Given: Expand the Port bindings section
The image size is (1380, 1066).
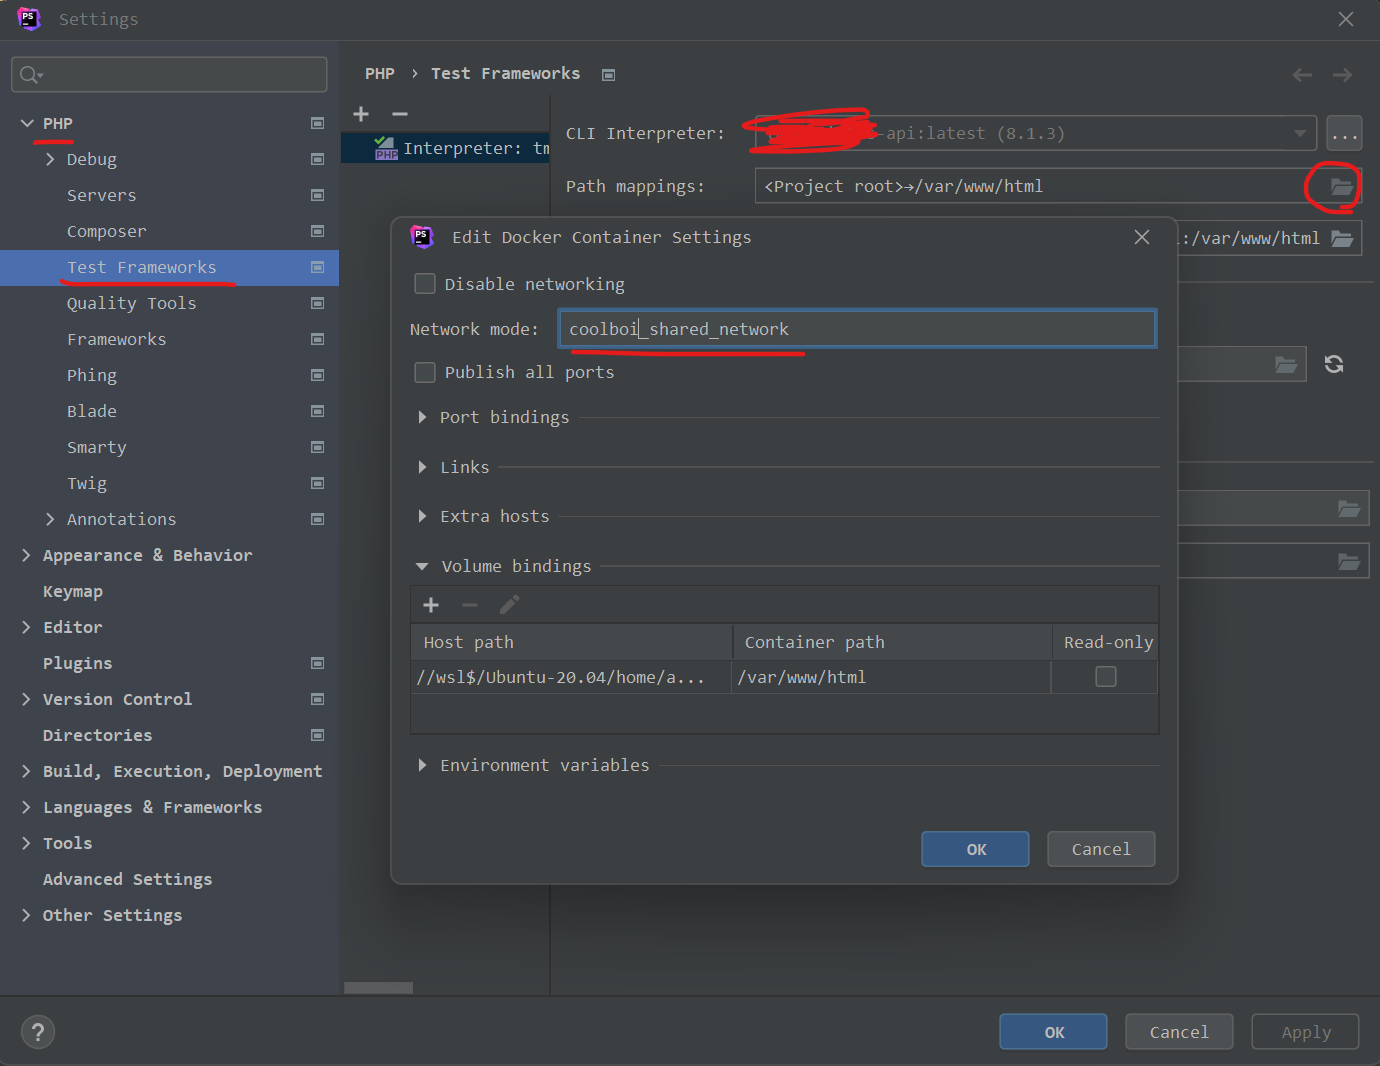Looking at the screenshot, I should tap(422, 417).
